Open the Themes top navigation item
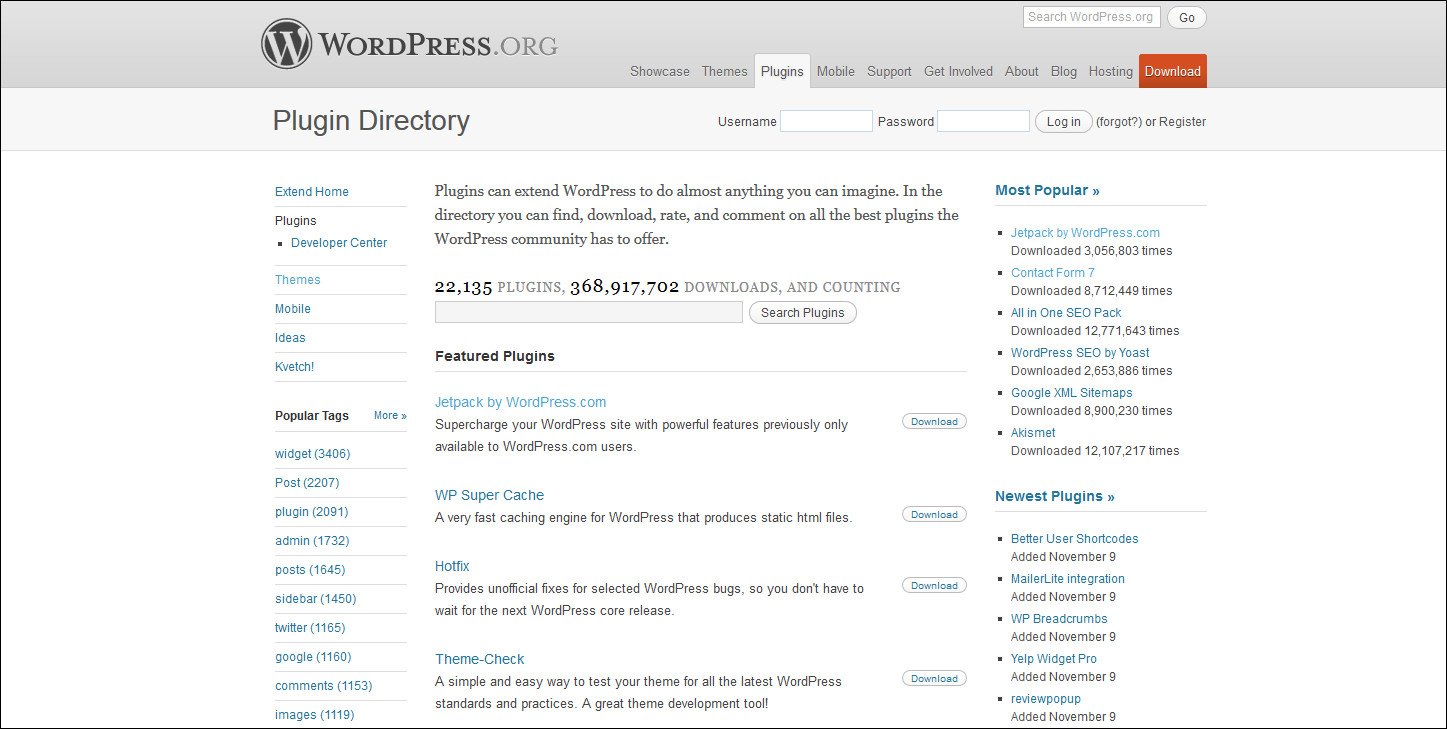This screenshot has width=1447, height=729. click(724, 71)
